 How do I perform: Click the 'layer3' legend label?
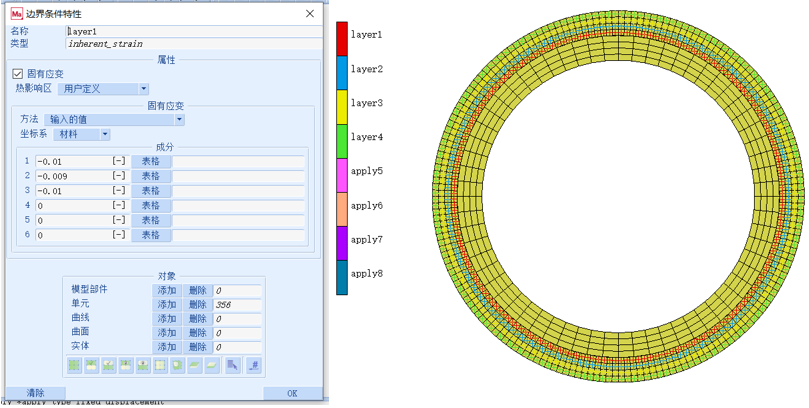(367, 103)
